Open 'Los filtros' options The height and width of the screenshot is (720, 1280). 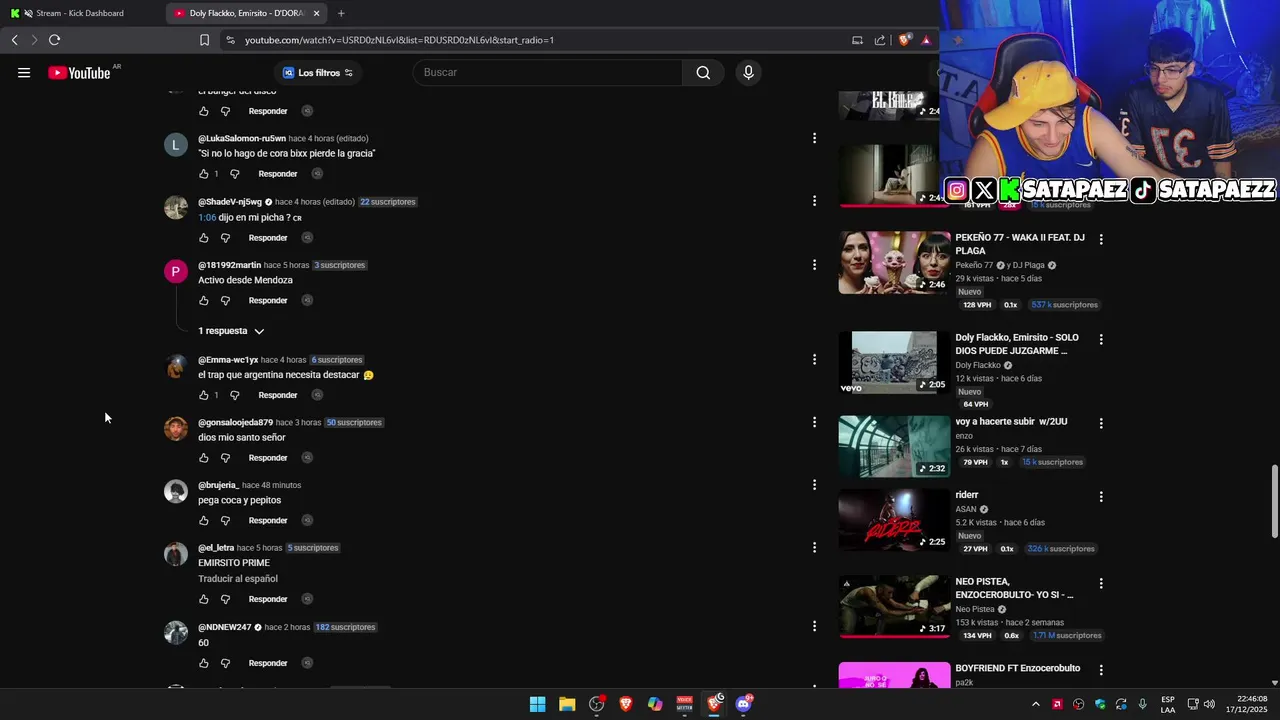pyautogui.click(x=318, y=73)
